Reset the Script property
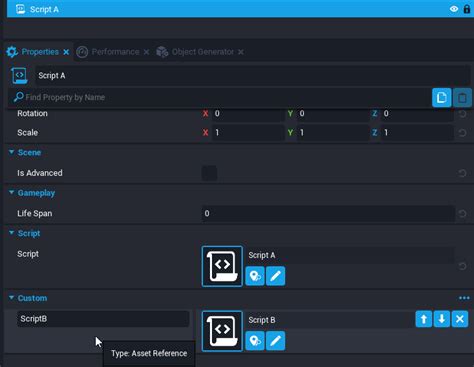 click(462, 266)
